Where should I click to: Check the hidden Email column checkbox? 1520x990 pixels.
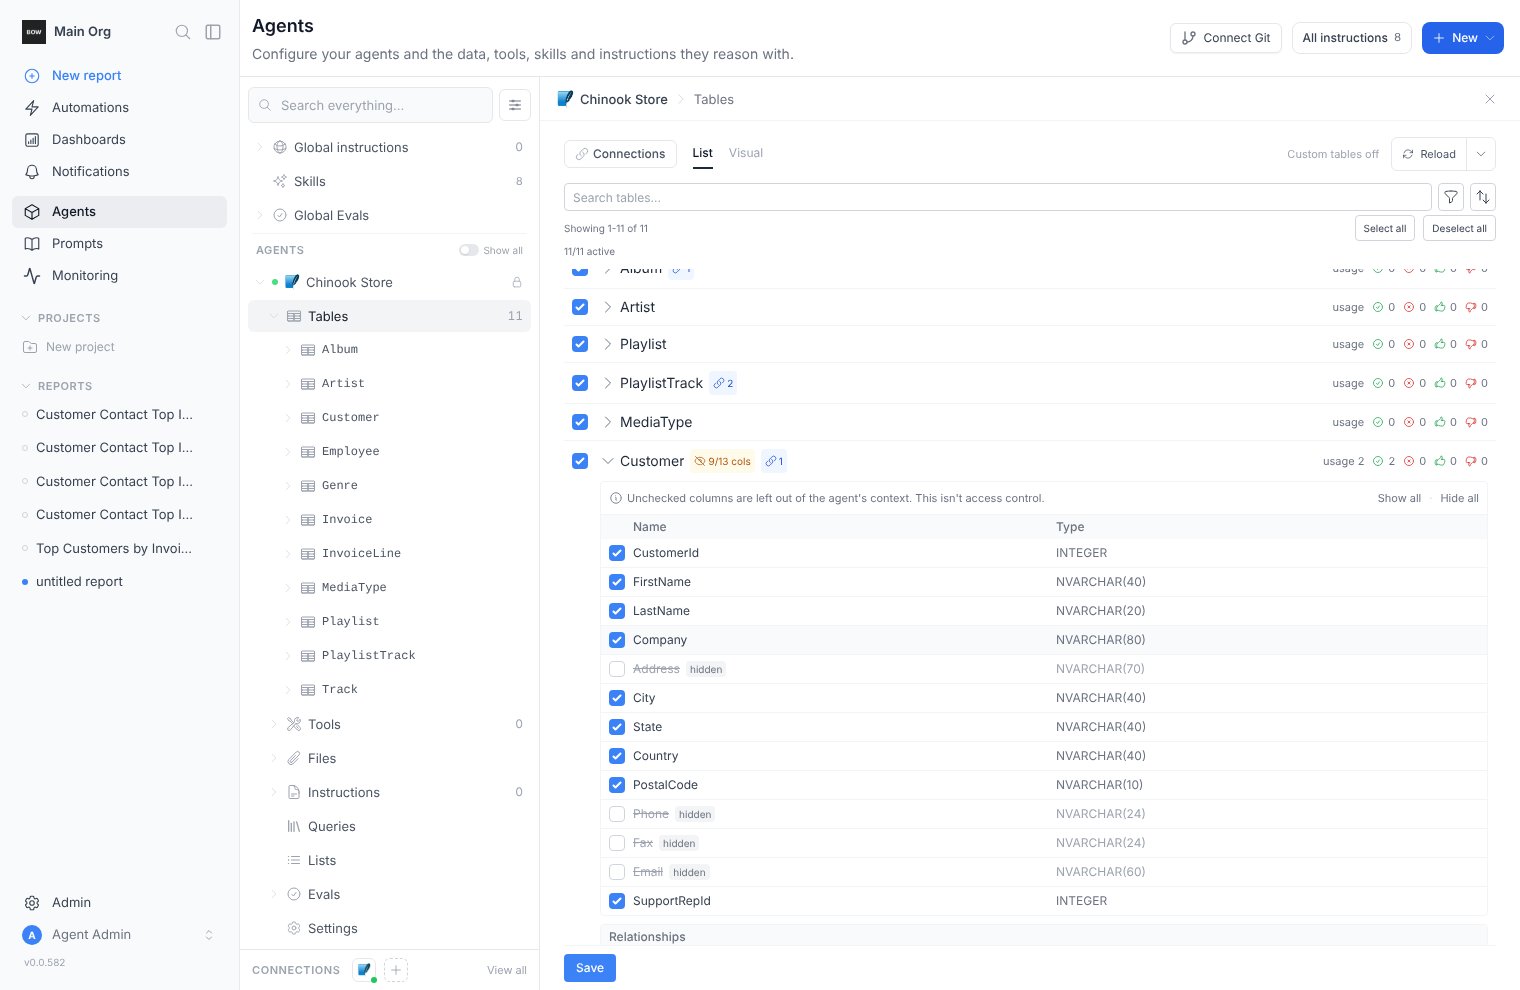click(x=617, y=872)
